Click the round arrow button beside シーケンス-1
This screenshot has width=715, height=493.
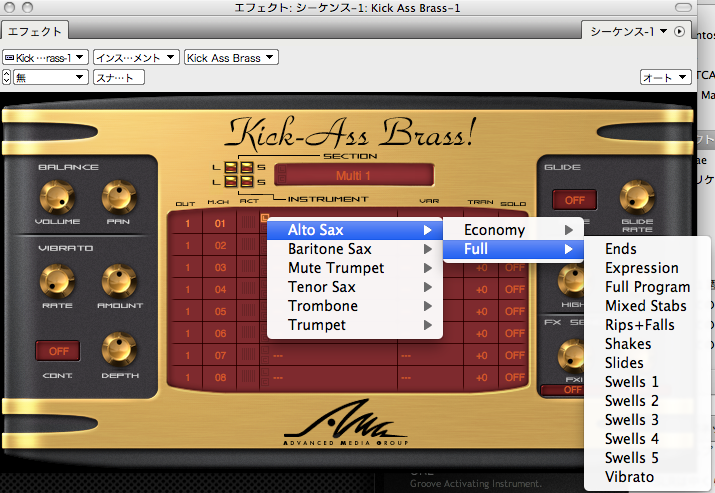pos(679,31)
